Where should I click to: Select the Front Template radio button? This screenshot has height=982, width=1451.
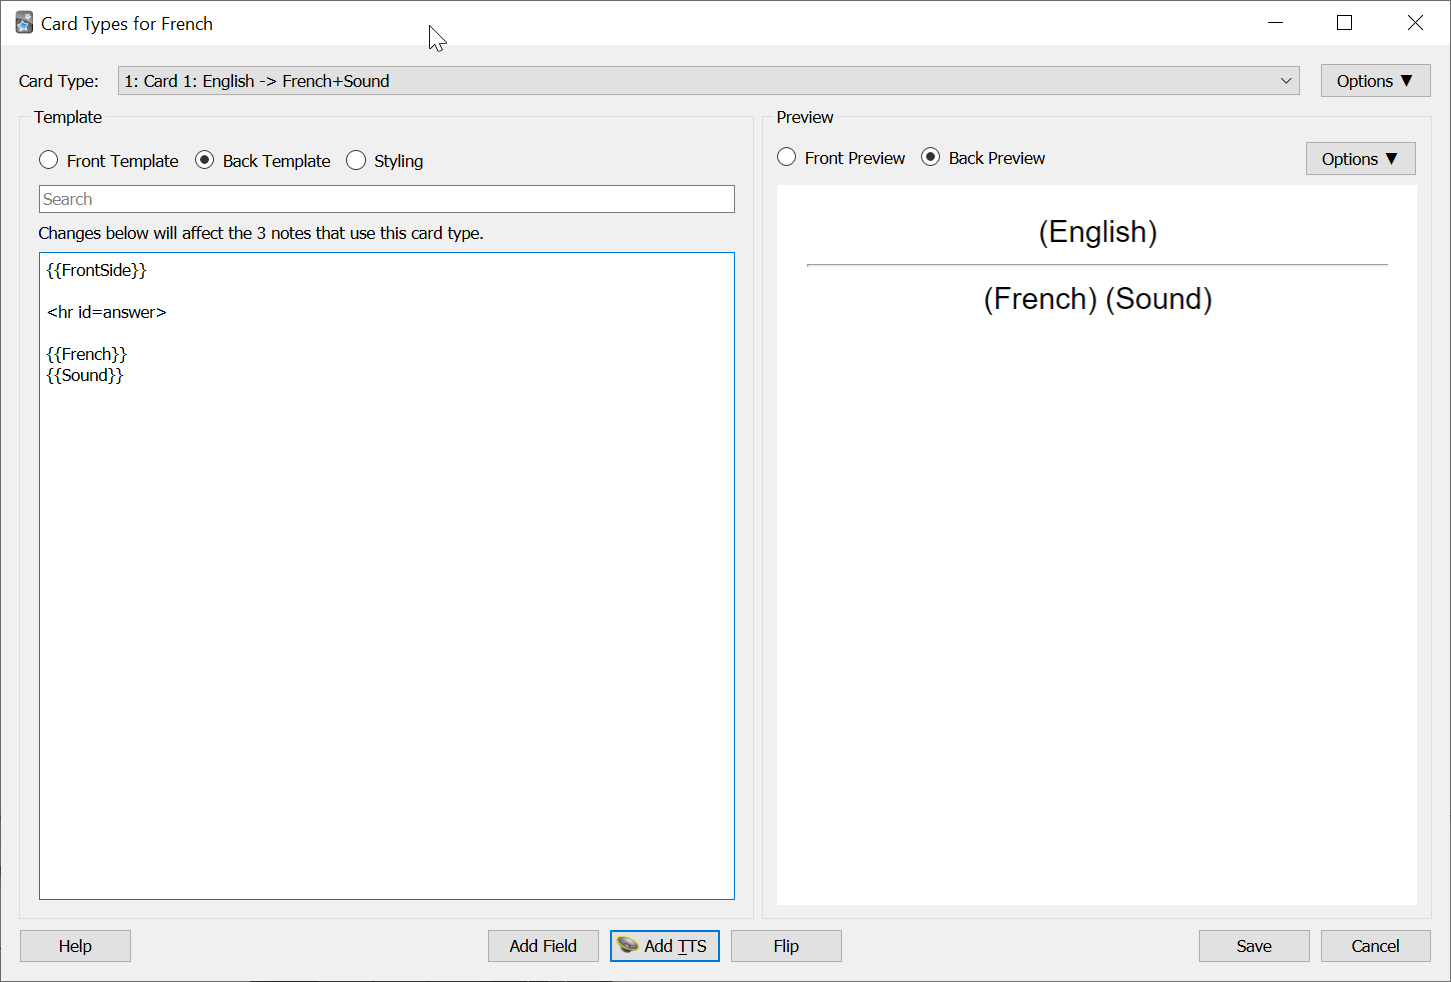click(x=48, y=160)
